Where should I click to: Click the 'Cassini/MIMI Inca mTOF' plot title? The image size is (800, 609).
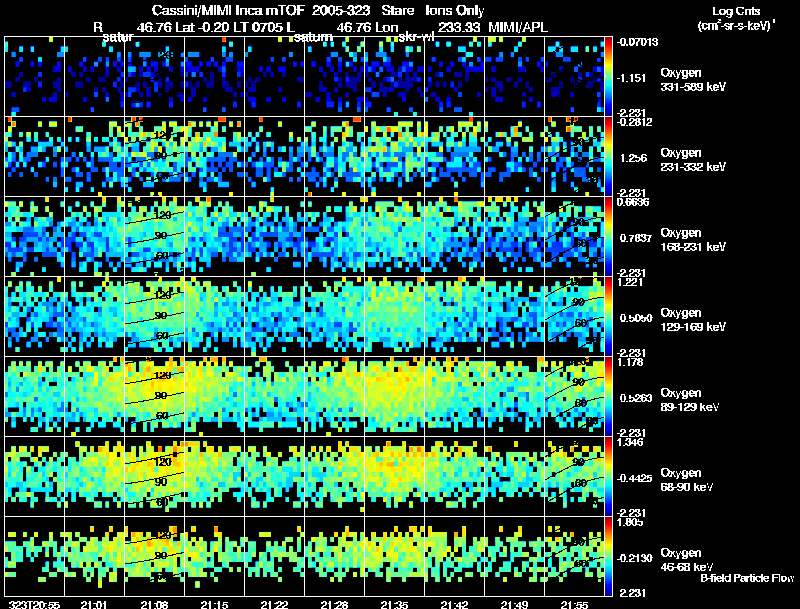pyautogui.click(x=228, y=11)
